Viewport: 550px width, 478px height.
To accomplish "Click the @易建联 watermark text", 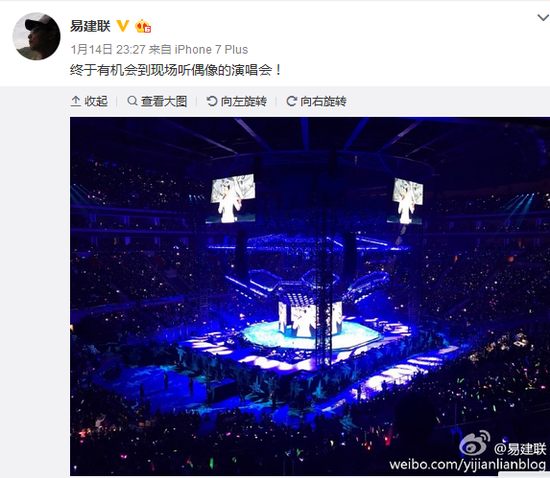I will pyautogui.click(x=520, y=449).
